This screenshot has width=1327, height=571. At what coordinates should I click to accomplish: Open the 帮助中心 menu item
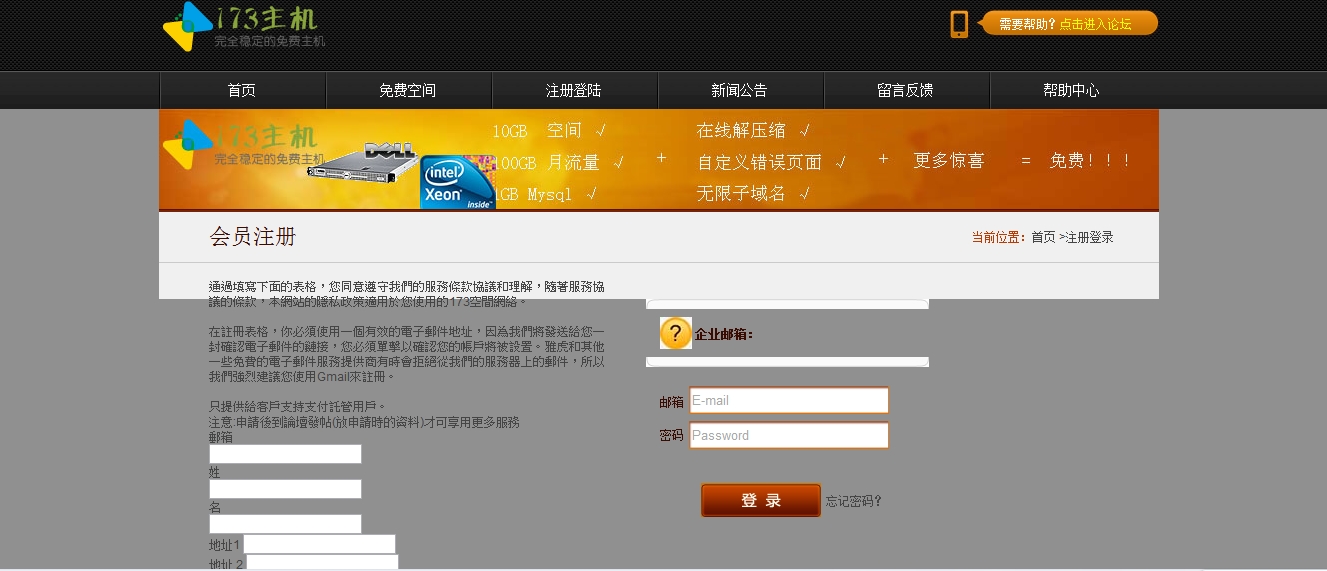1072,91
